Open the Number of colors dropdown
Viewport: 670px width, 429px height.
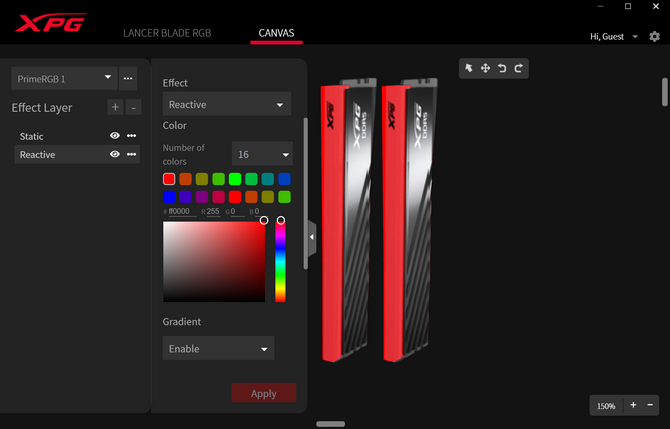tap(262, 154)
